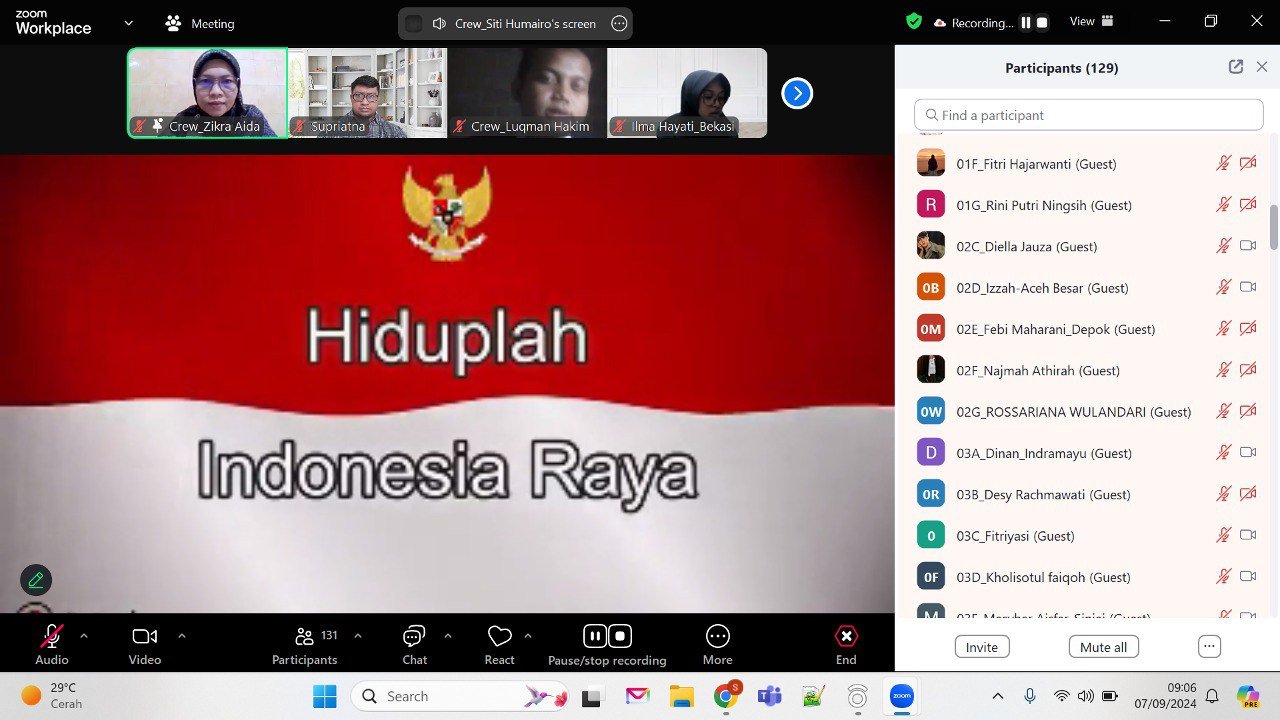Show next video thumbnails with arrow
This screenshot has height=720, width=1280.
click(x=797, y=93)
